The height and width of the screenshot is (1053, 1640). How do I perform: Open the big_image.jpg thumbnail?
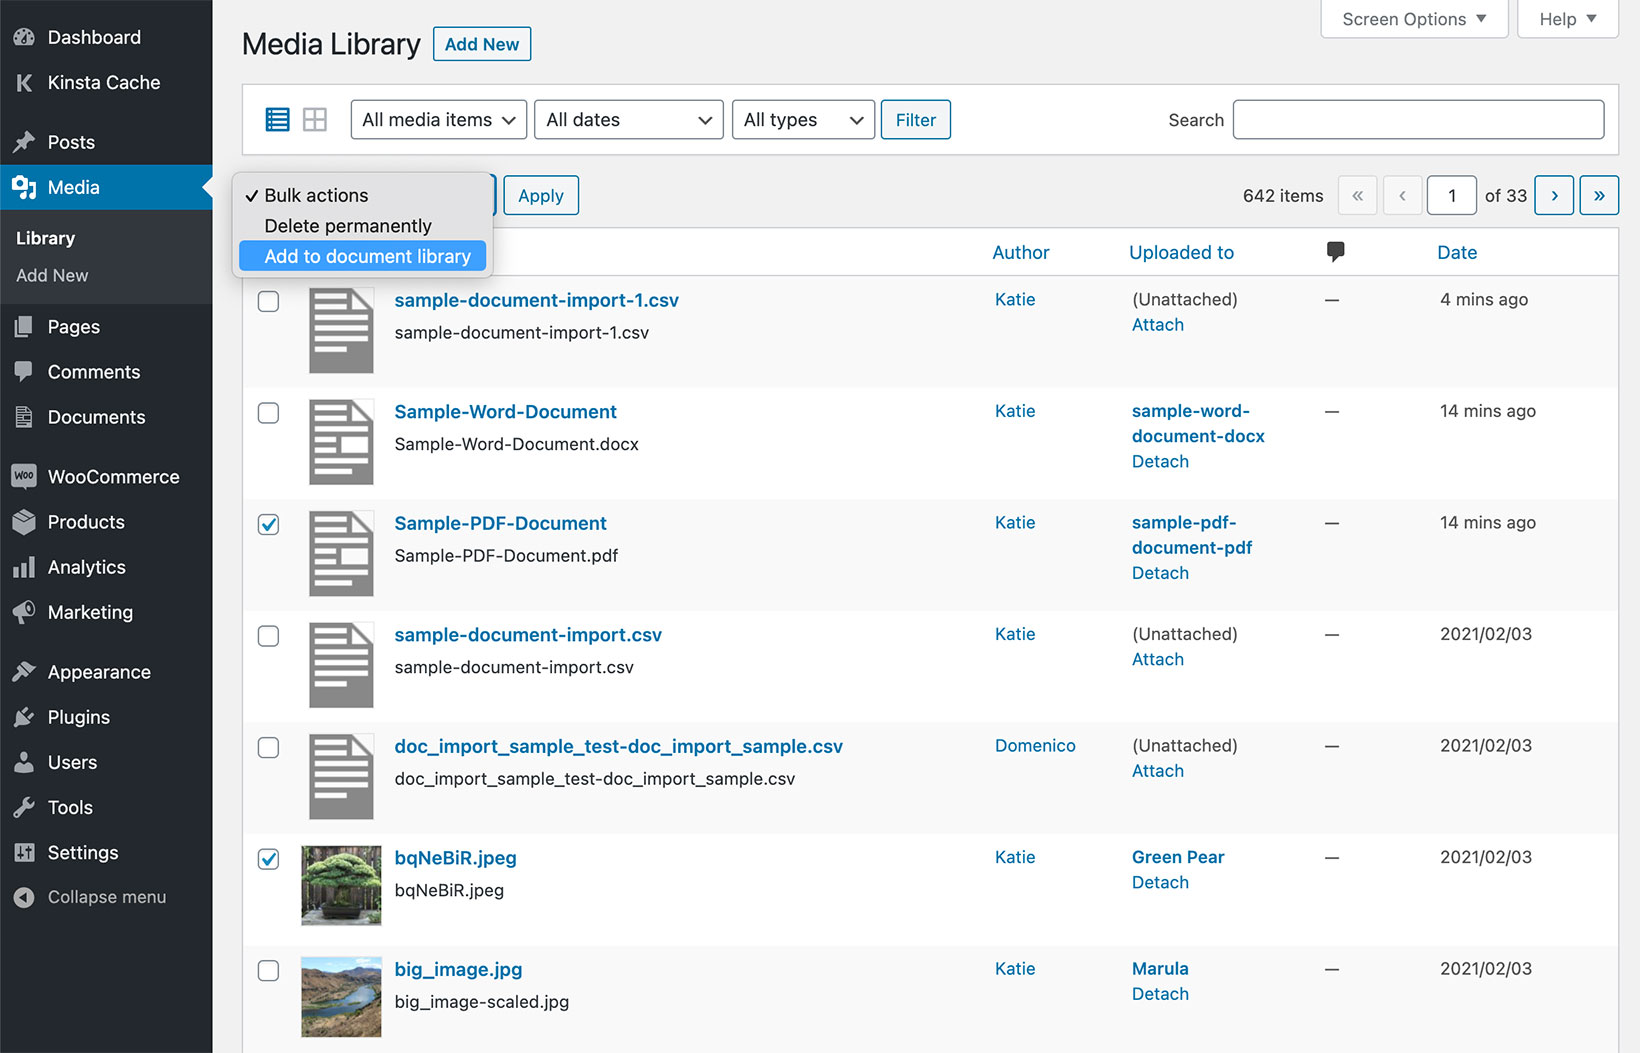click(x=341, y=997)
